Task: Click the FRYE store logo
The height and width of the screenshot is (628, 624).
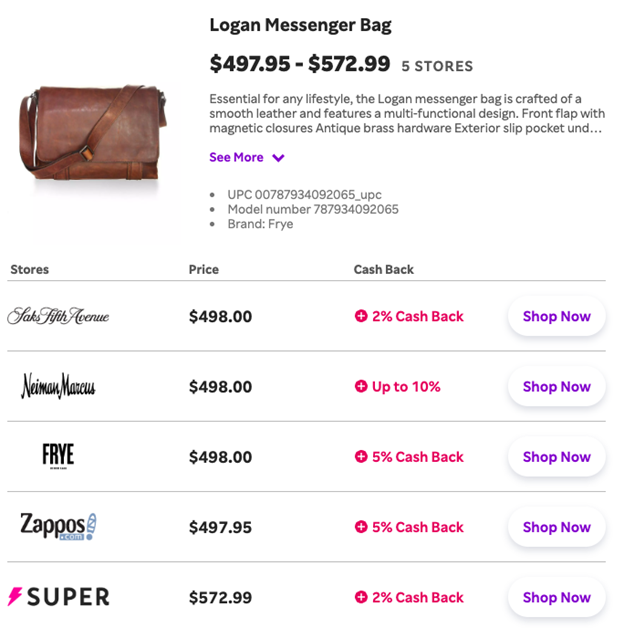Action: coord(58,456)
